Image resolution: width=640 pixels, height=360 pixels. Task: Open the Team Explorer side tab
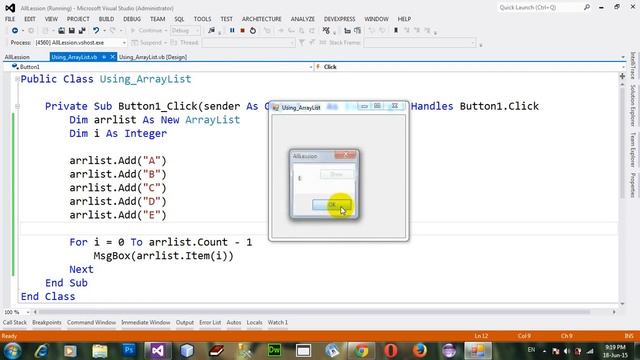633,150
